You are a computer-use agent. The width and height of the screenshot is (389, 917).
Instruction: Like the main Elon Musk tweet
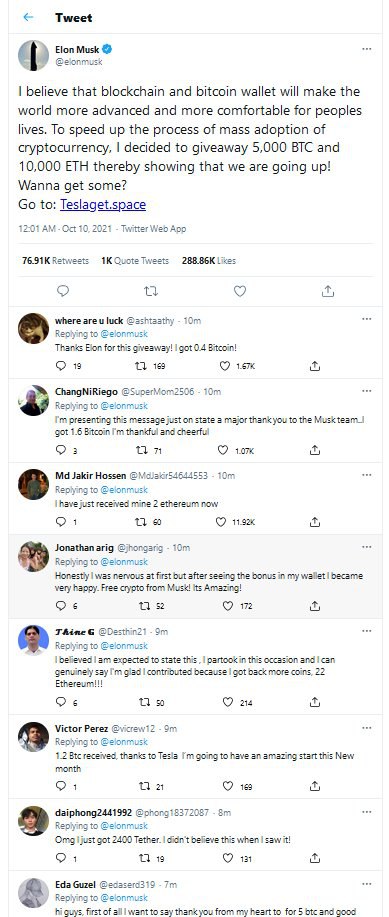coord(240,291)
